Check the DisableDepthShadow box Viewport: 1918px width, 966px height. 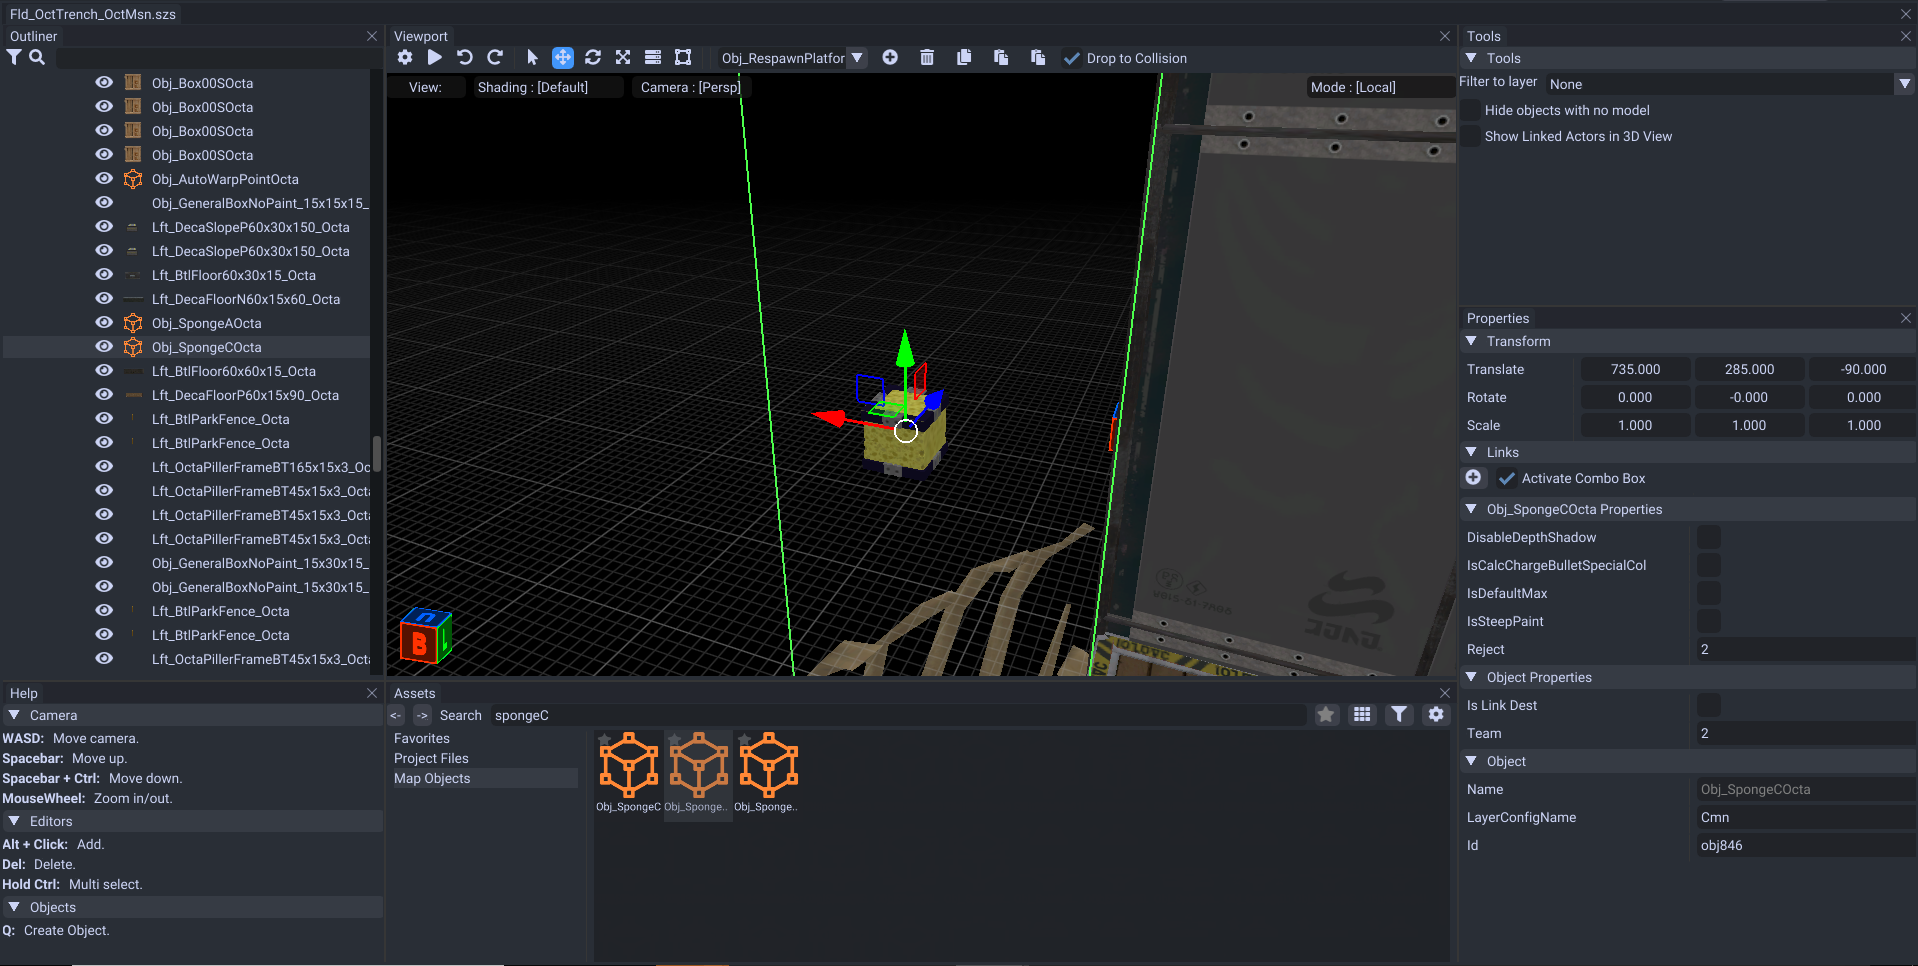[1709, 537]
